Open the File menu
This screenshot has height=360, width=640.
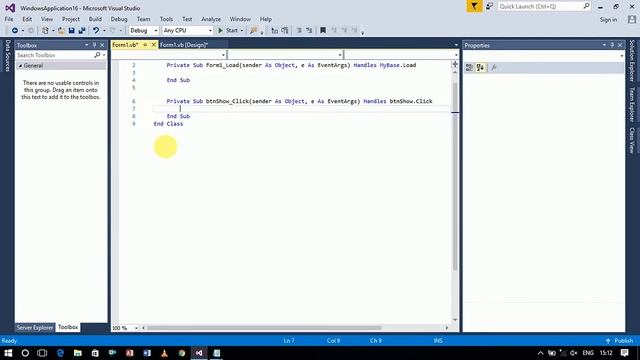[9, 19]
